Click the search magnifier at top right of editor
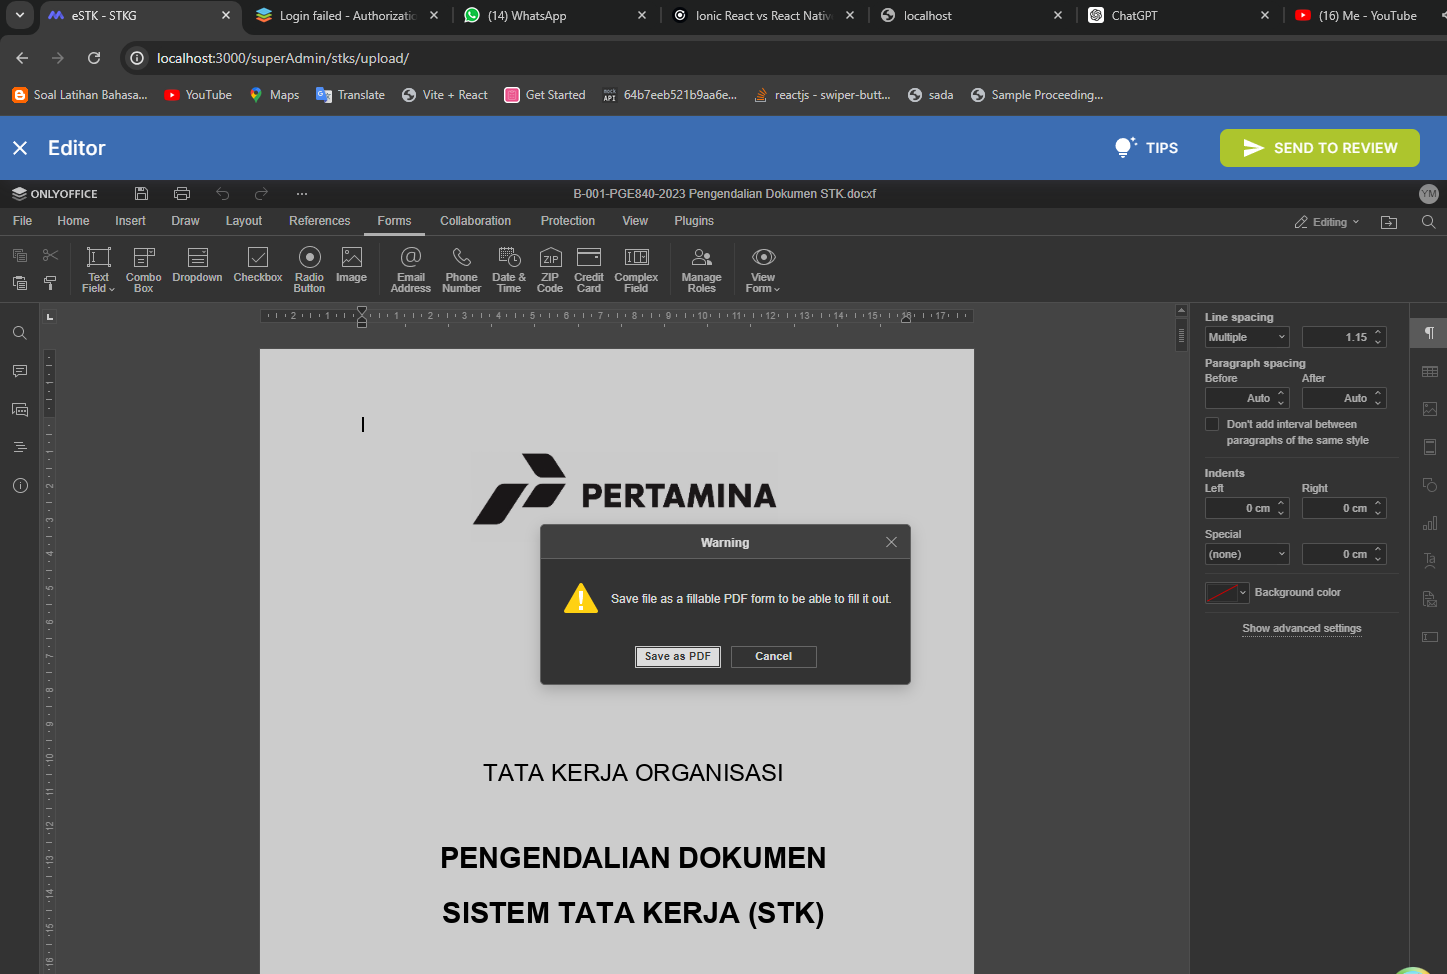Viewport: 1447px width, 974px height. click(x=1428, y=222)
